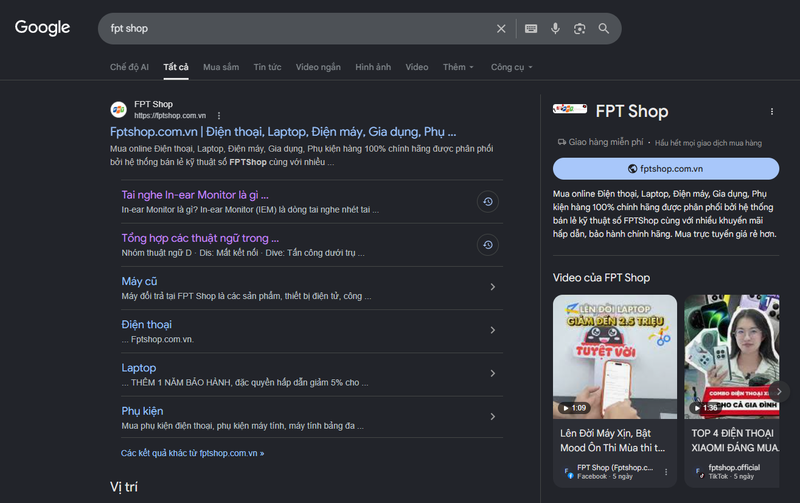Click history icon for Tổng hợp thuật ngữ result

pos(487,245)
